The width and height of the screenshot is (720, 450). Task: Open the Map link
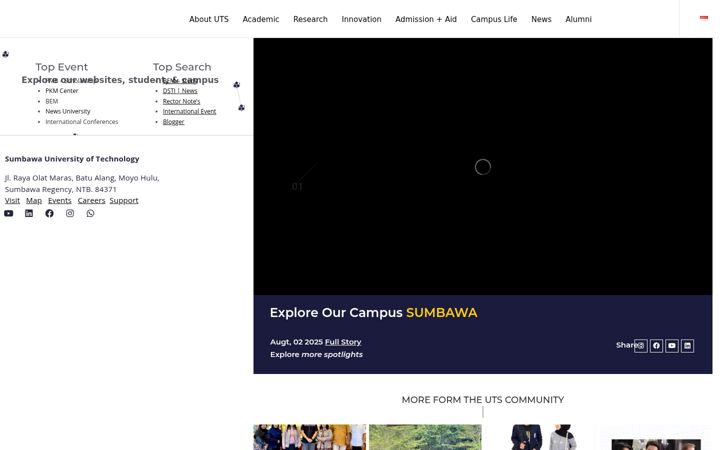(x=34, y=201)
